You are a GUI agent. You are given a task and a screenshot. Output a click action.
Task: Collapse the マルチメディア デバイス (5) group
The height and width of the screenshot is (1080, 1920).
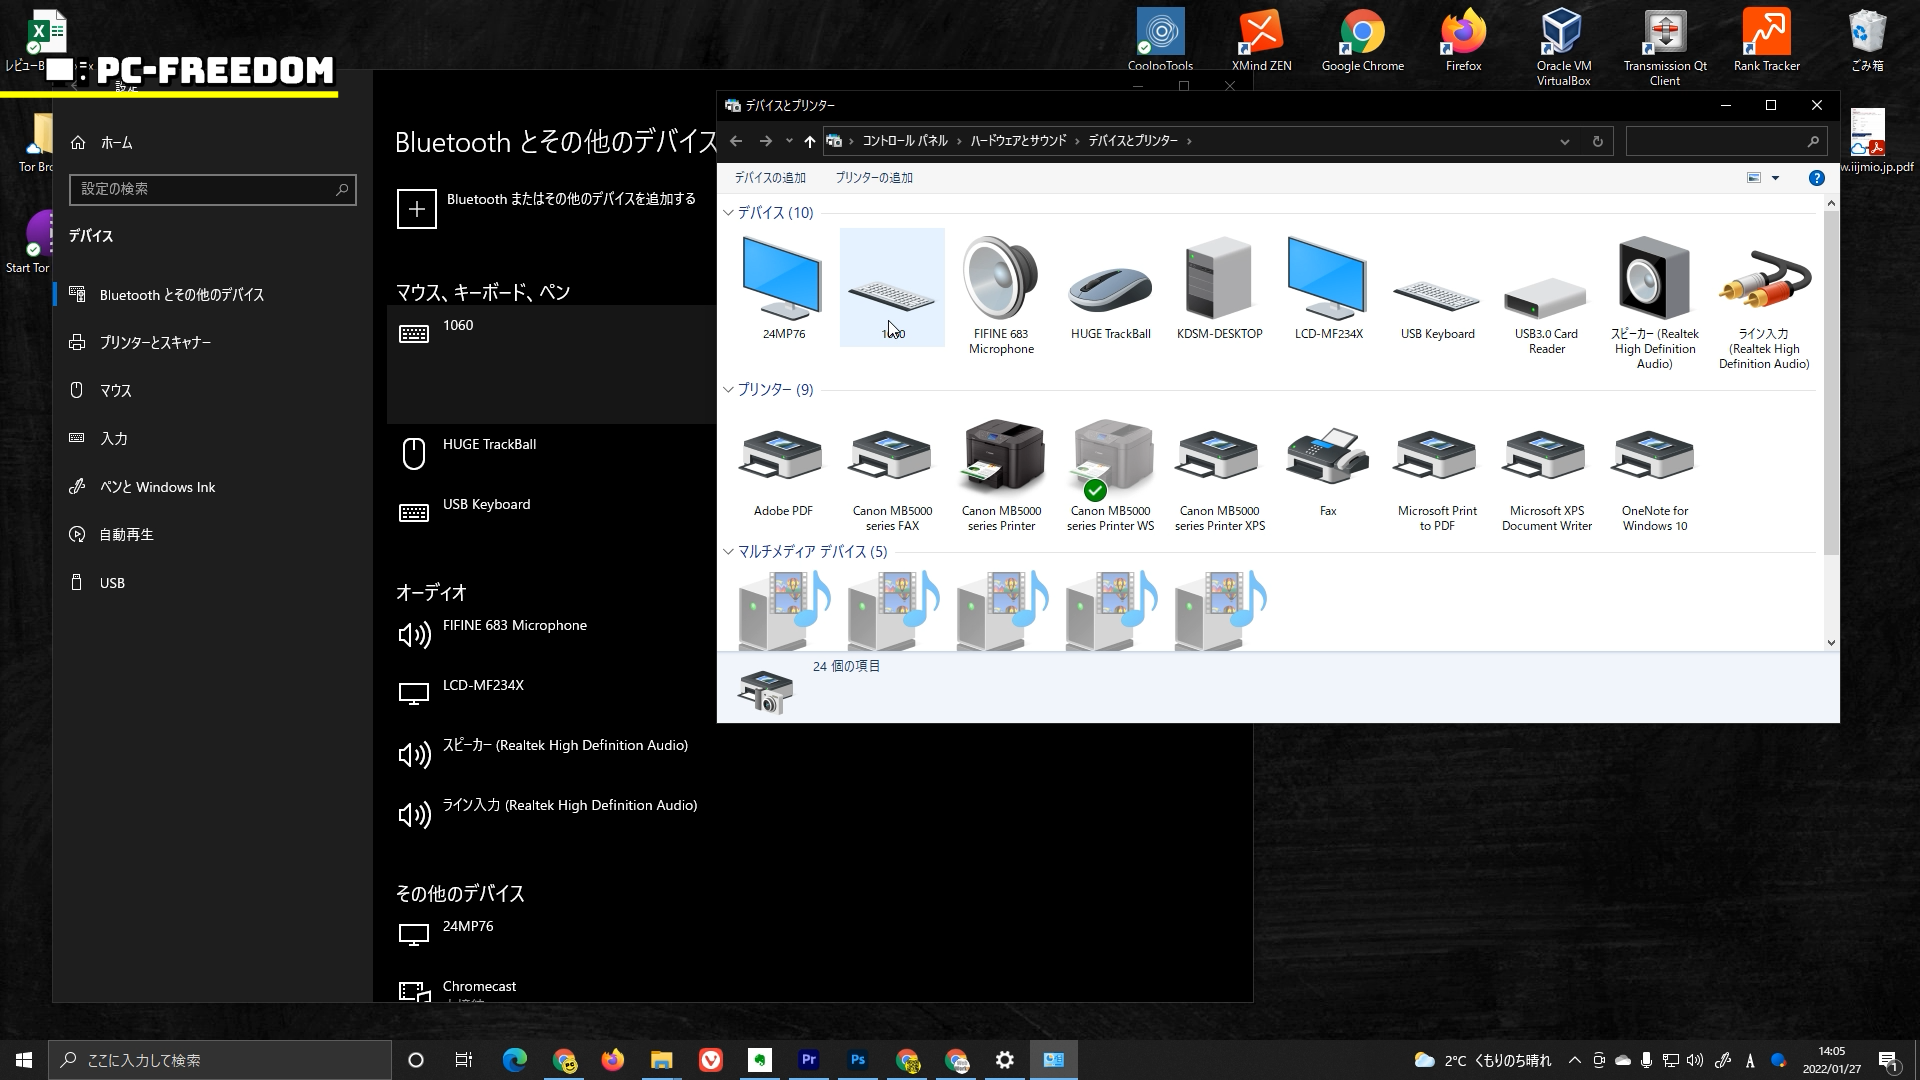coord(729,552)
